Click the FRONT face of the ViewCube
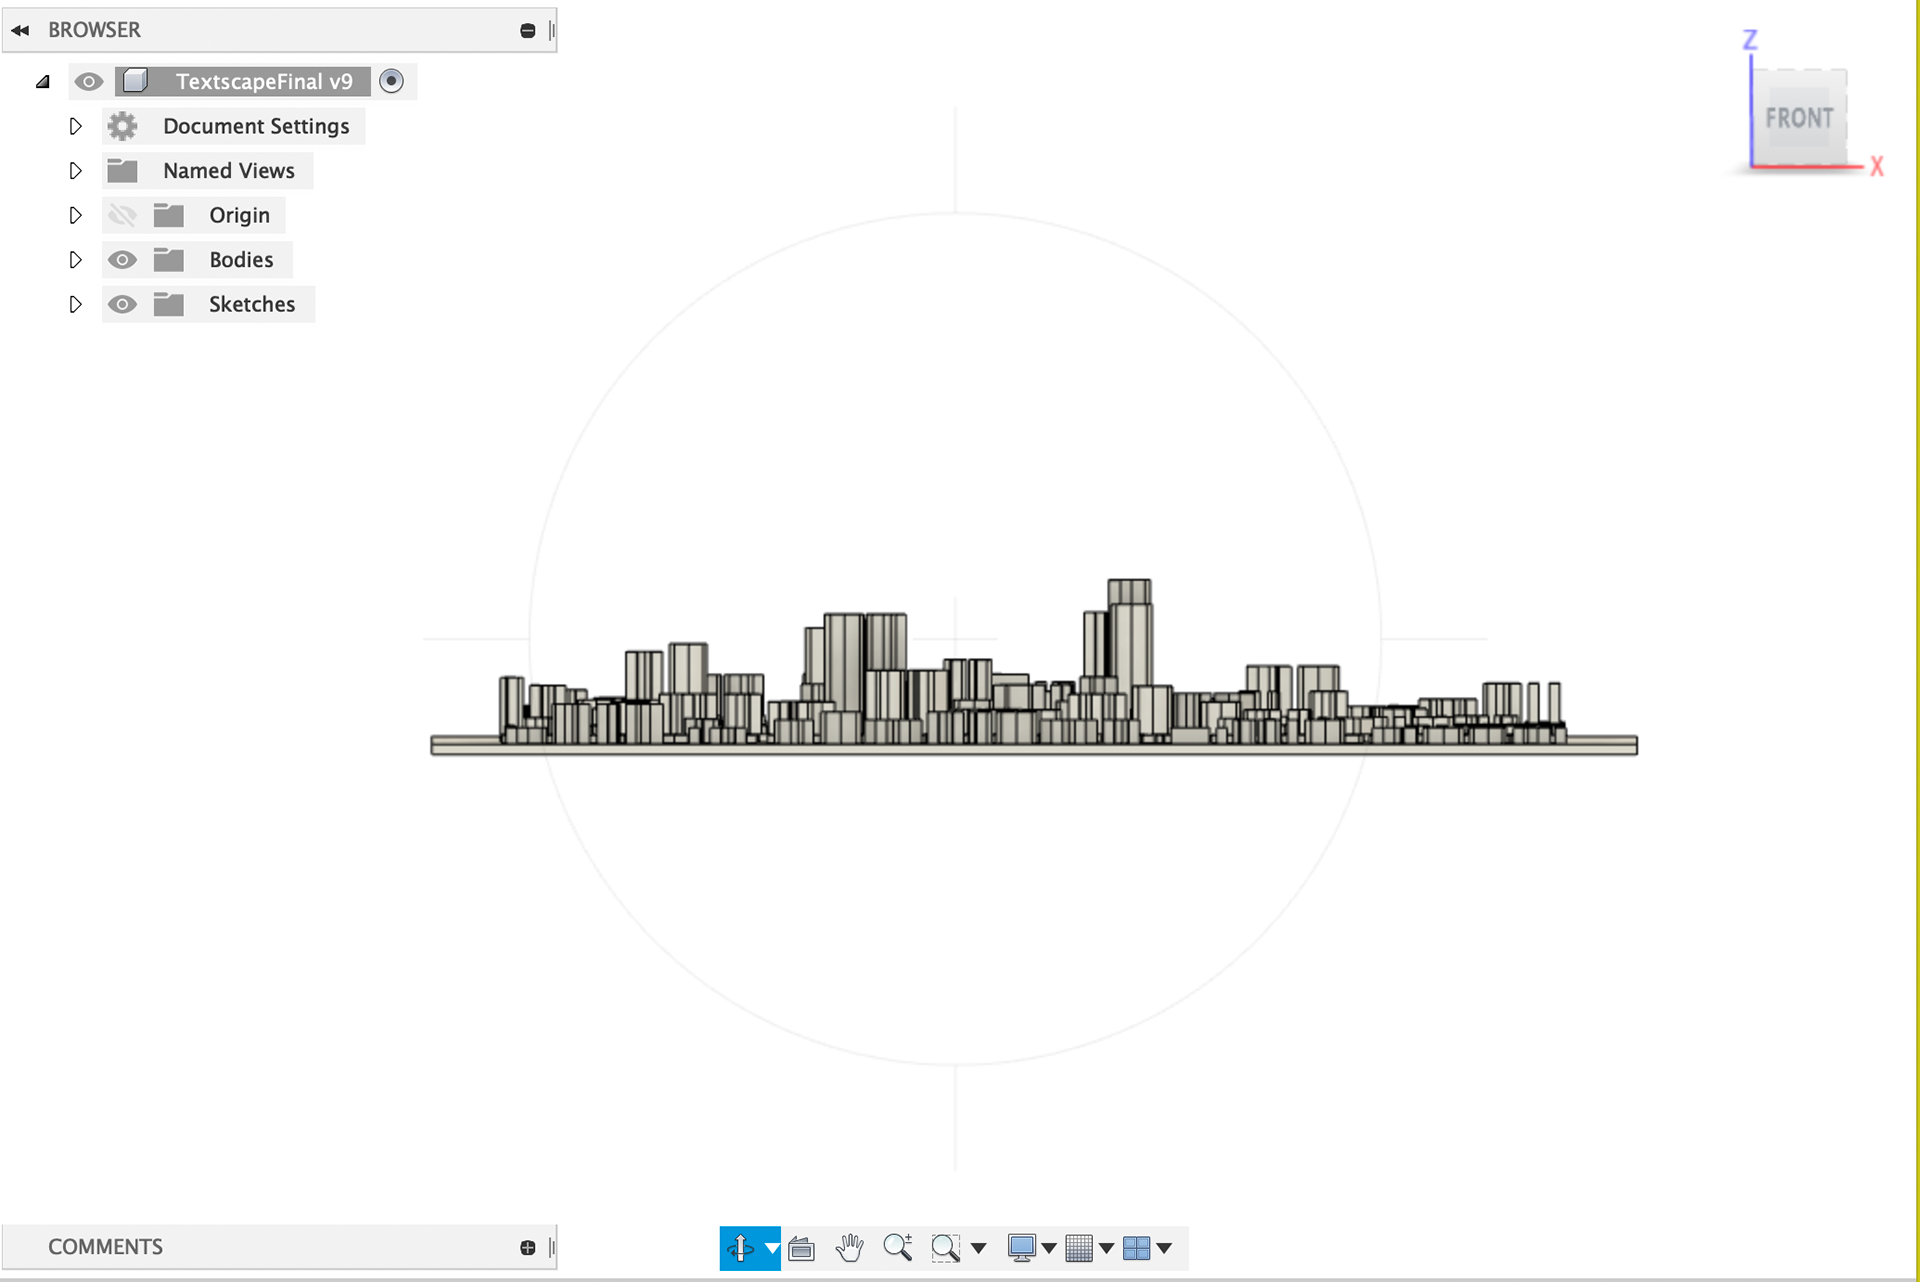This screenshot has width=1920, height=1282. pyautogui.click(x=1799, y=118)
